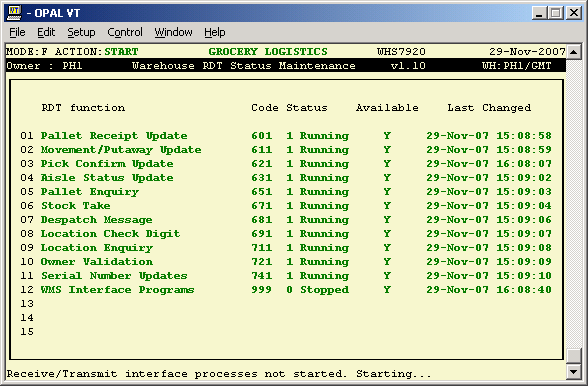
Task: Select the Location Check Digit row
Action: point(286,234)
